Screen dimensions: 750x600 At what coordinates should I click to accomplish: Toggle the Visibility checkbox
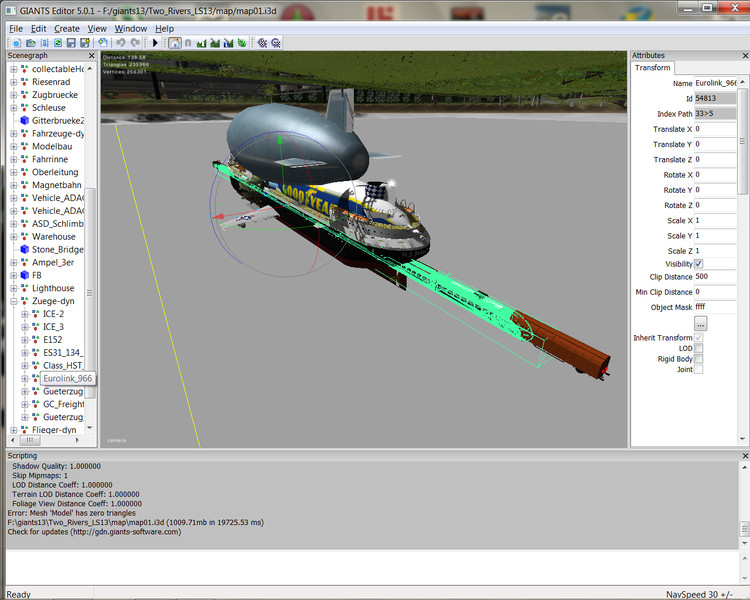698,264
